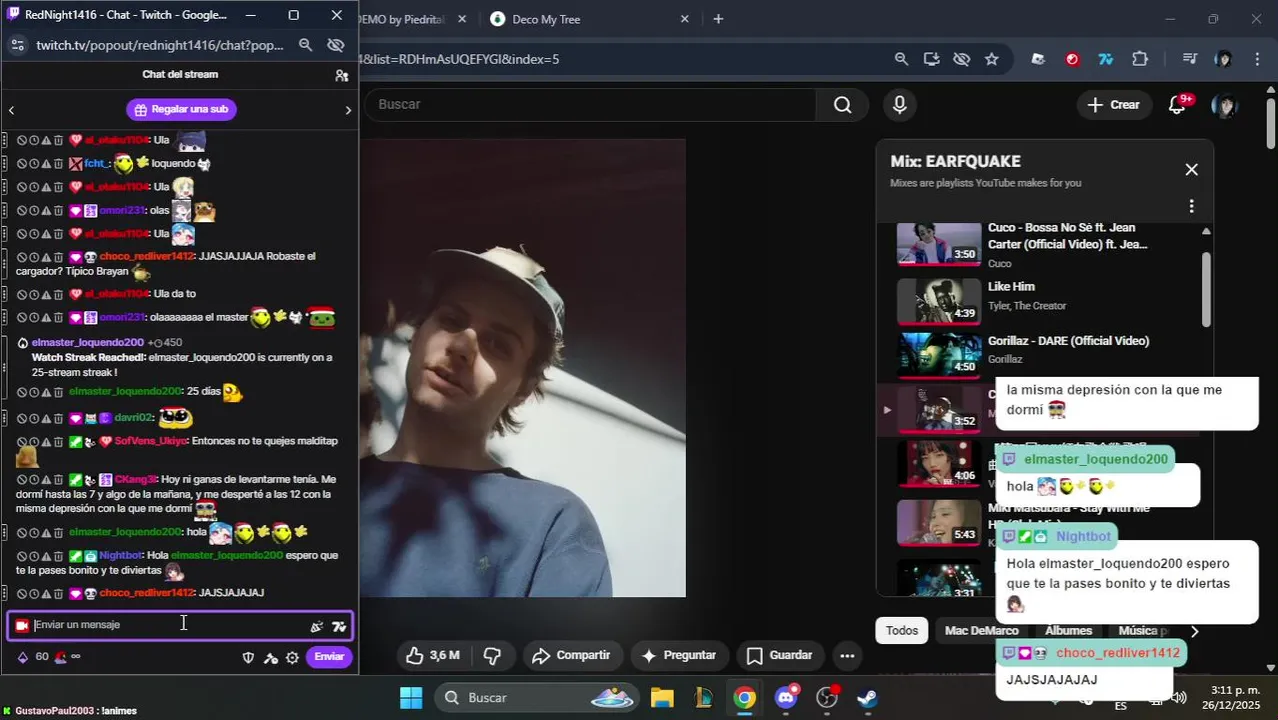Expand next chevron in chat gift banner
The width and height of the screenshot is (1278, 720).
click(348, 110)
